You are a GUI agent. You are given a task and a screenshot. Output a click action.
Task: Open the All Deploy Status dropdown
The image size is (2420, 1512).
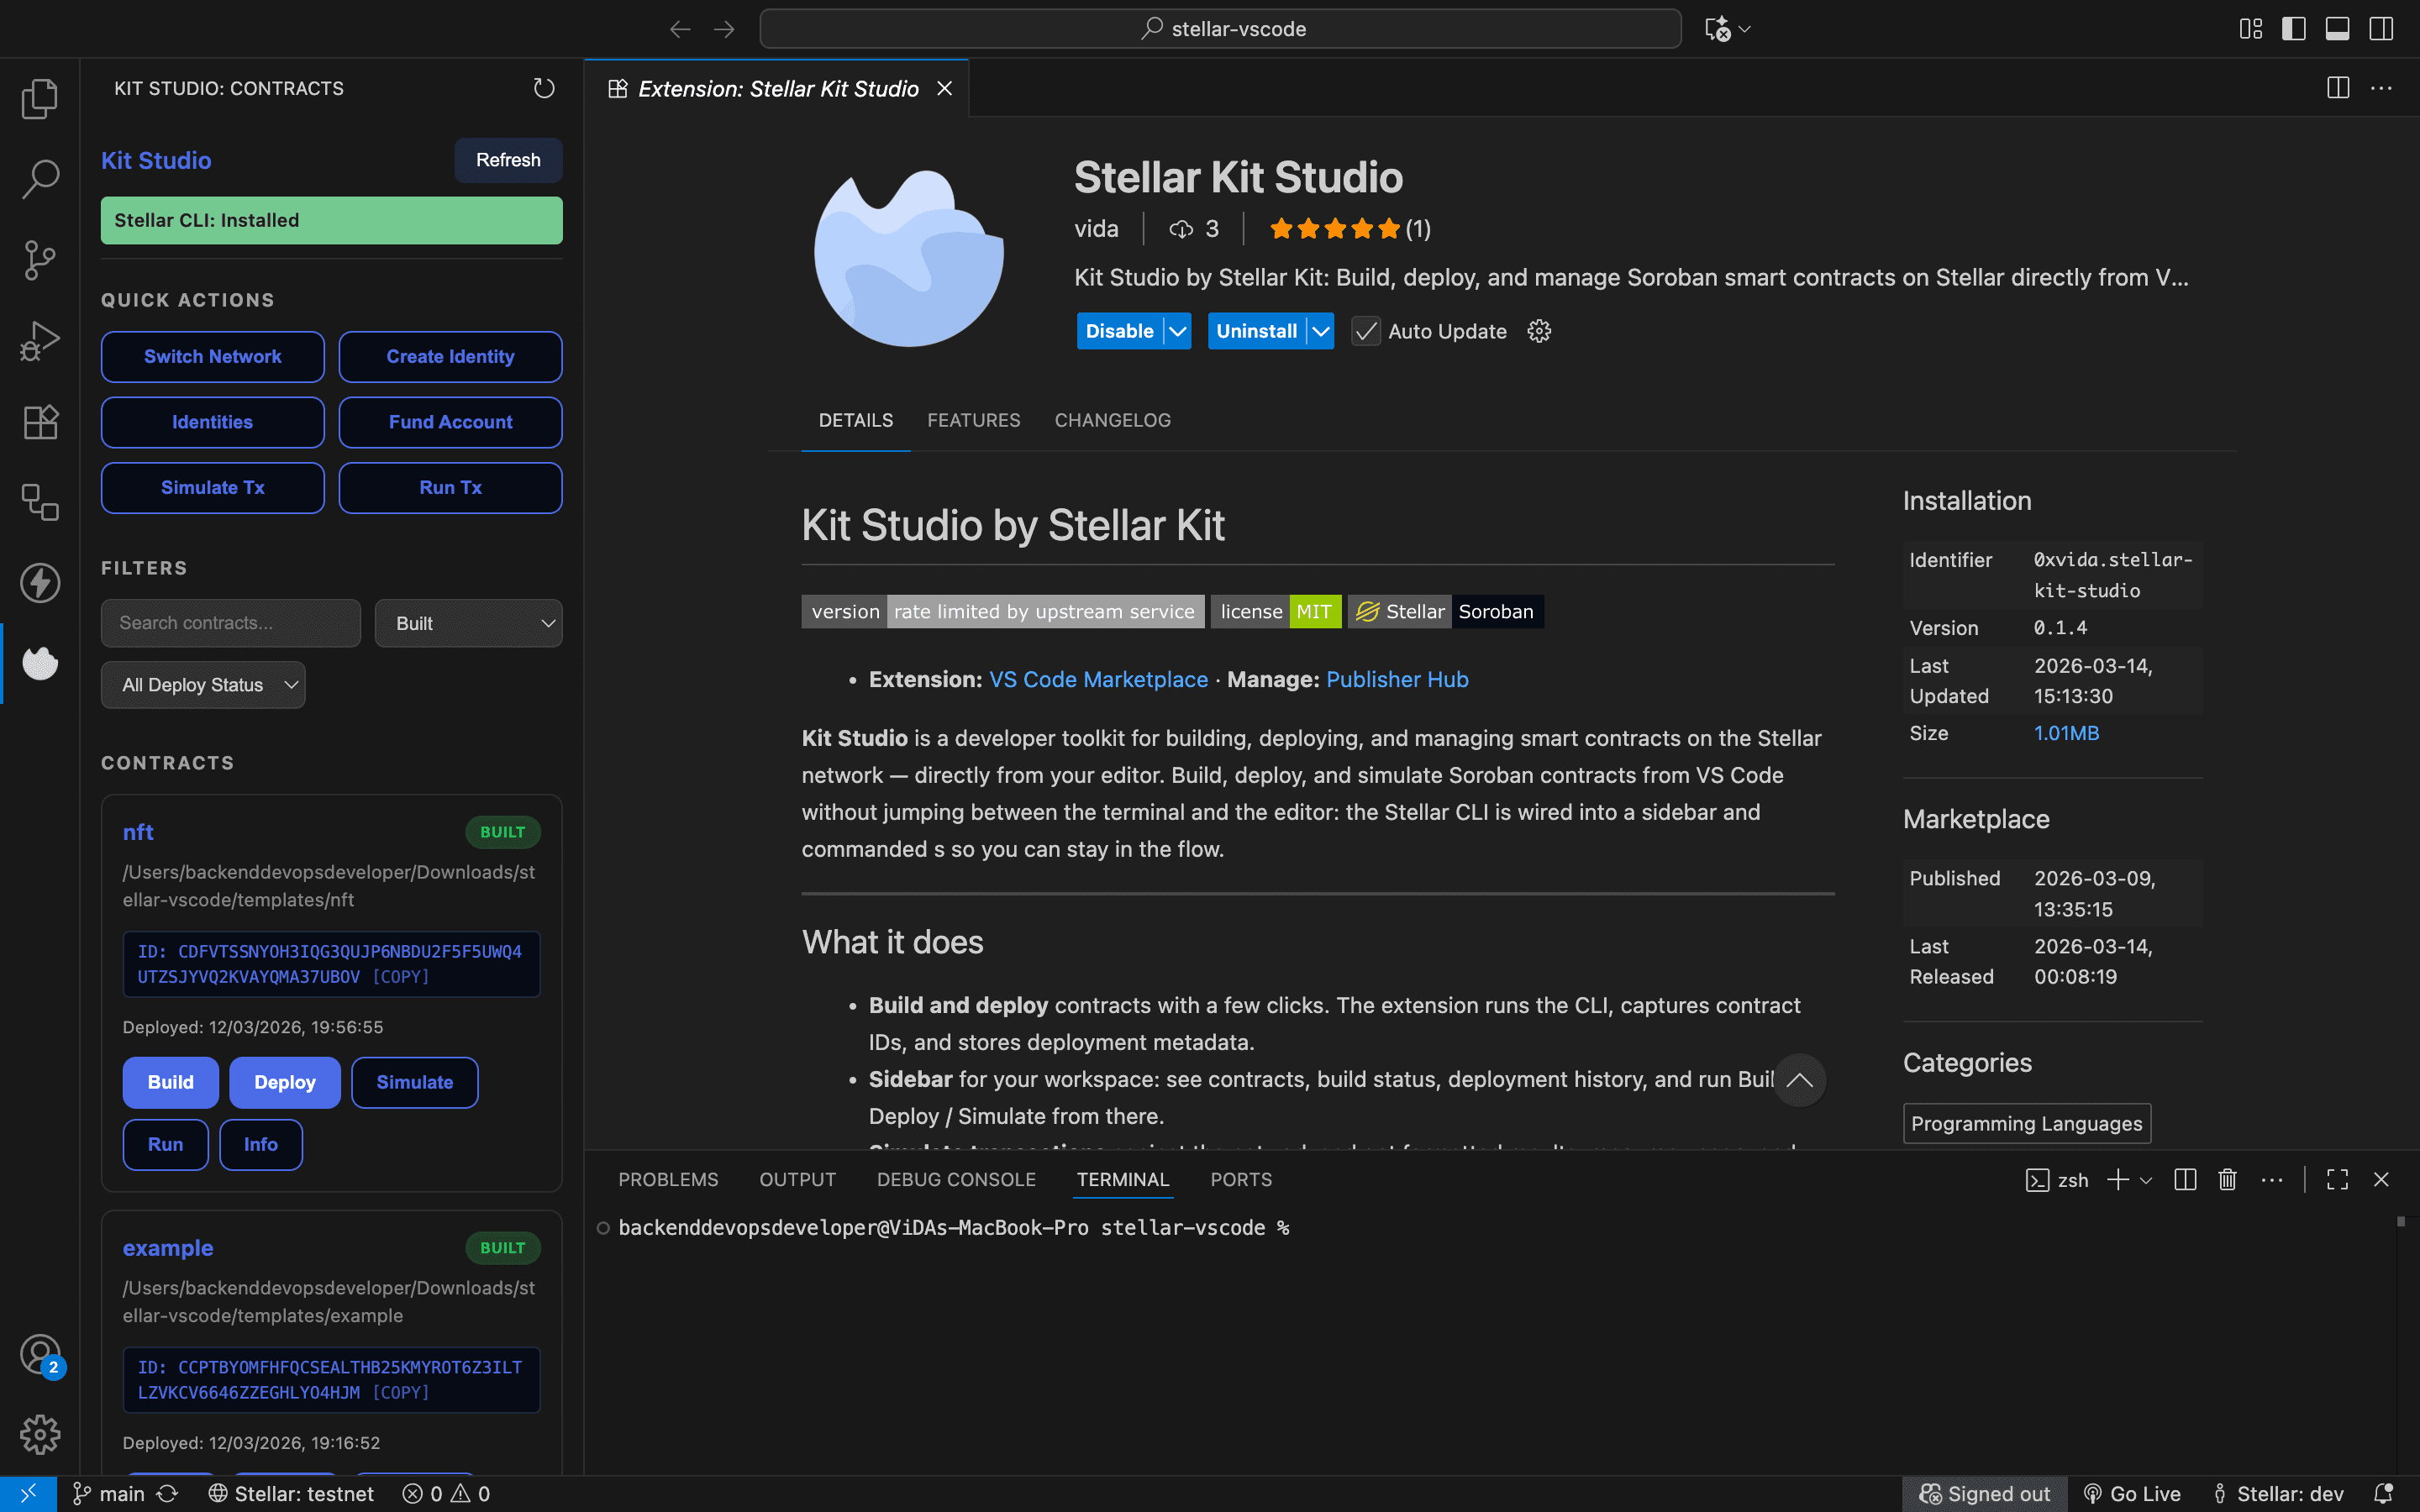pyautogui.click(x=203, y=684)
